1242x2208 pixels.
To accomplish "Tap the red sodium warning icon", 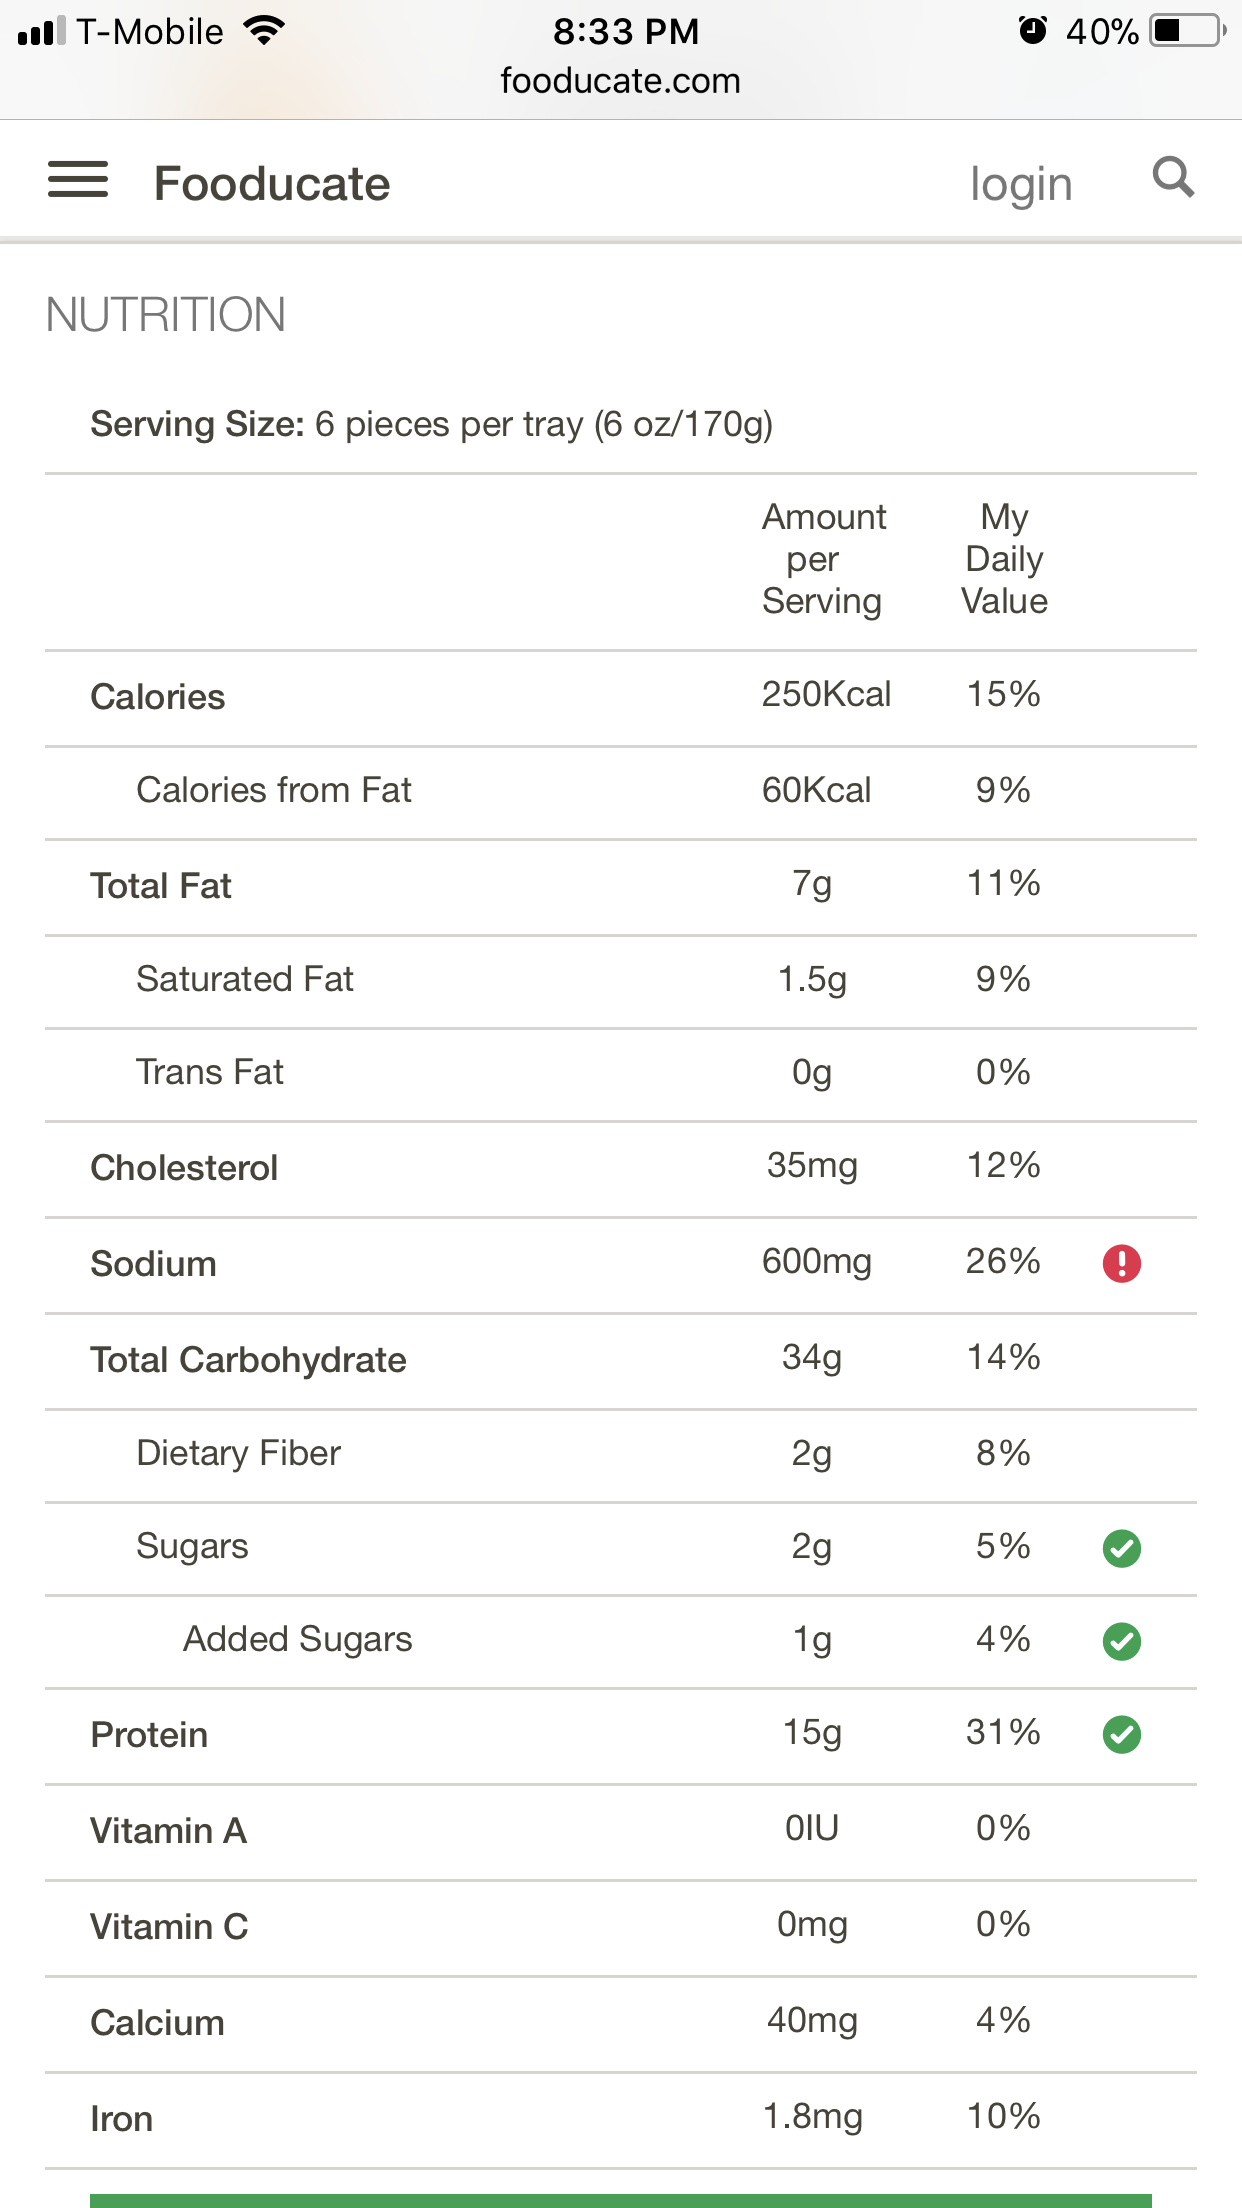I will pyautogui.click(x=1122, y=1263).
